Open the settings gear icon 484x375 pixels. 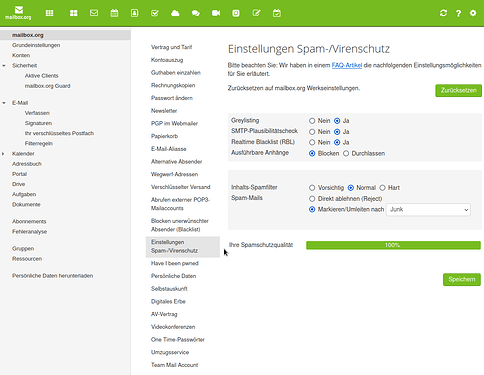click(473, 13)
